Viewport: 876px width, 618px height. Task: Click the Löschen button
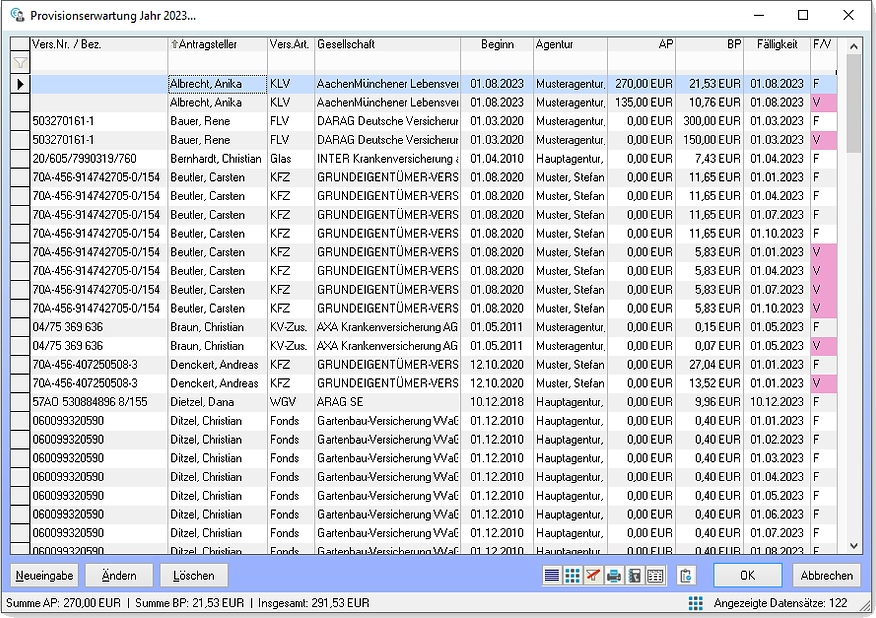[x=194, y=576]
